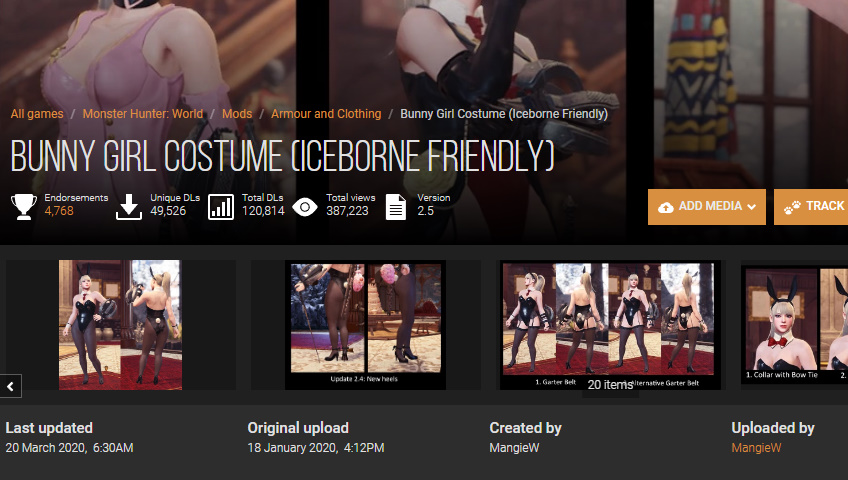
Task: Open uploader MangieW profile link
Action: pos(756,448)
